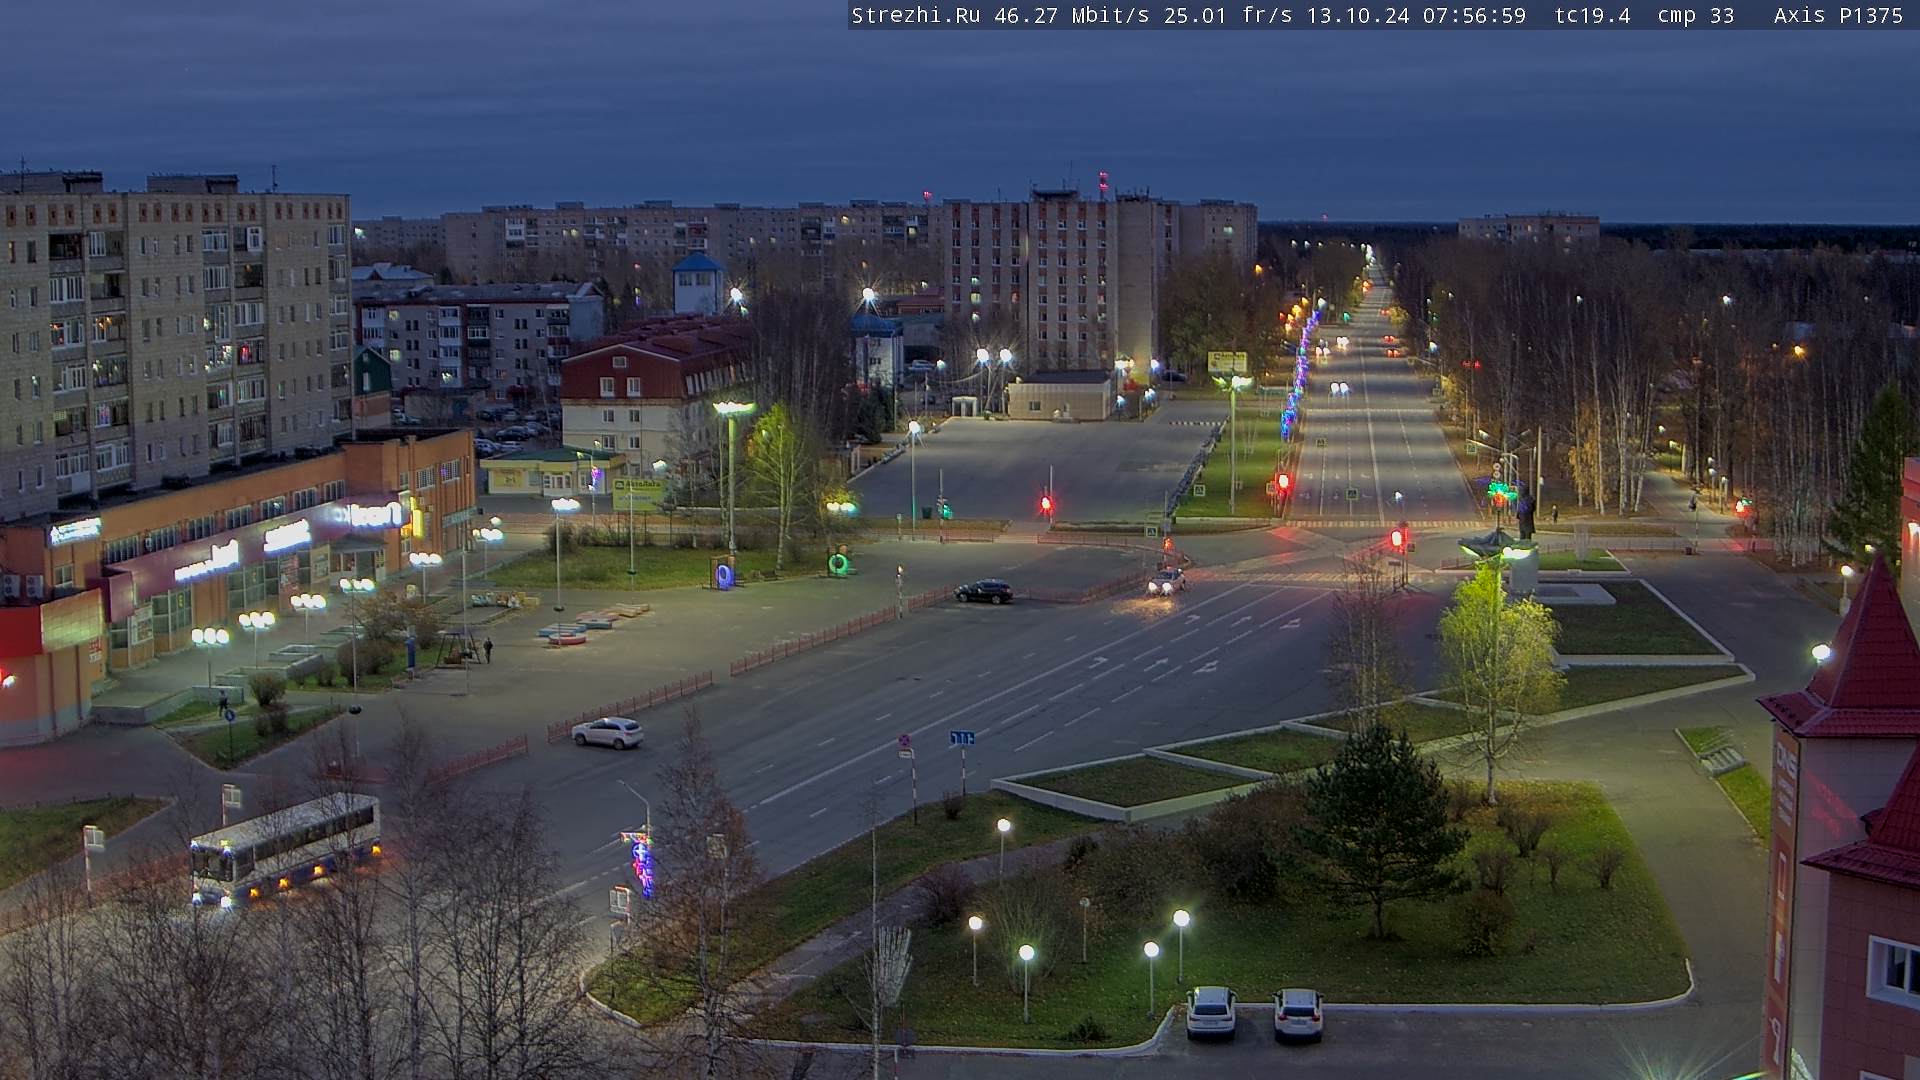Viewport: 1920px width, 1080px height.
Task: Click the timestamp 07:56:59
Action: tap(1474, 15)
